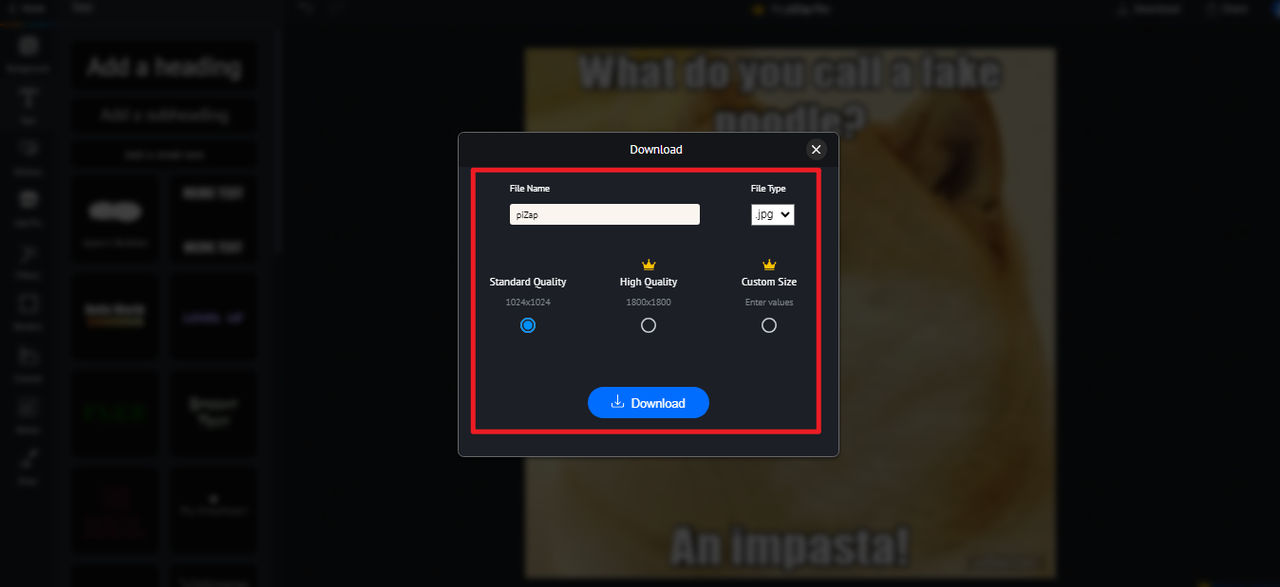The image size is (1280, 587).
Task: Click the File Name field containing piZap
Action: (x=605, y=214)
